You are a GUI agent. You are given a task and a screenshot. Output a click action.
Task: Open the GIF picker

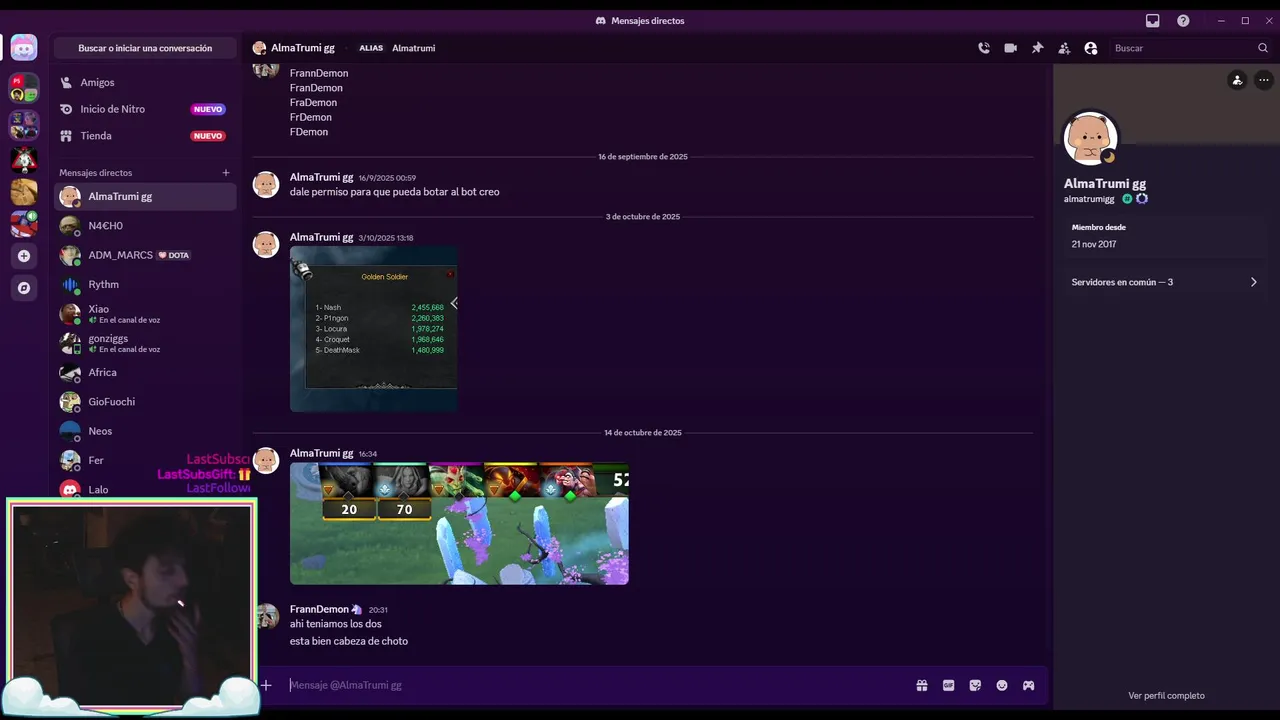pos(948,685)
